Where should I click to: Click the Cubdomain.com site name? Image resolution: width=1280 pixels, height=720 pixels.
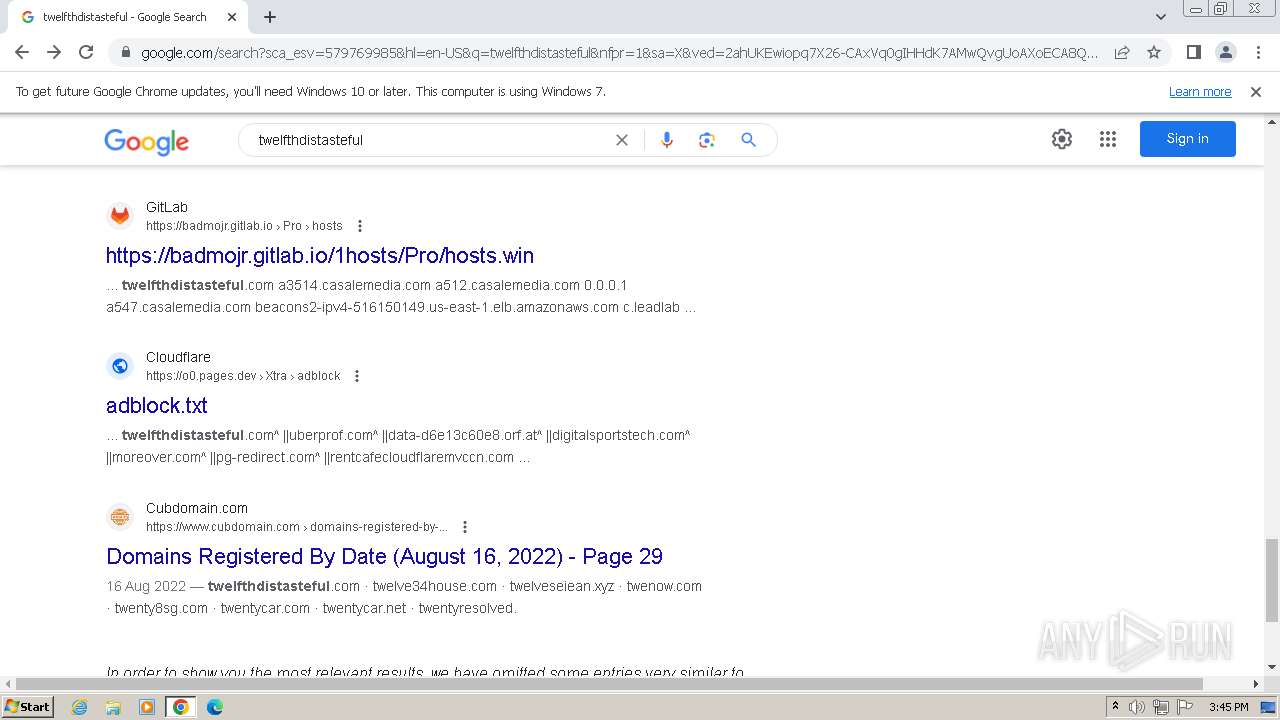coord(197,508)
